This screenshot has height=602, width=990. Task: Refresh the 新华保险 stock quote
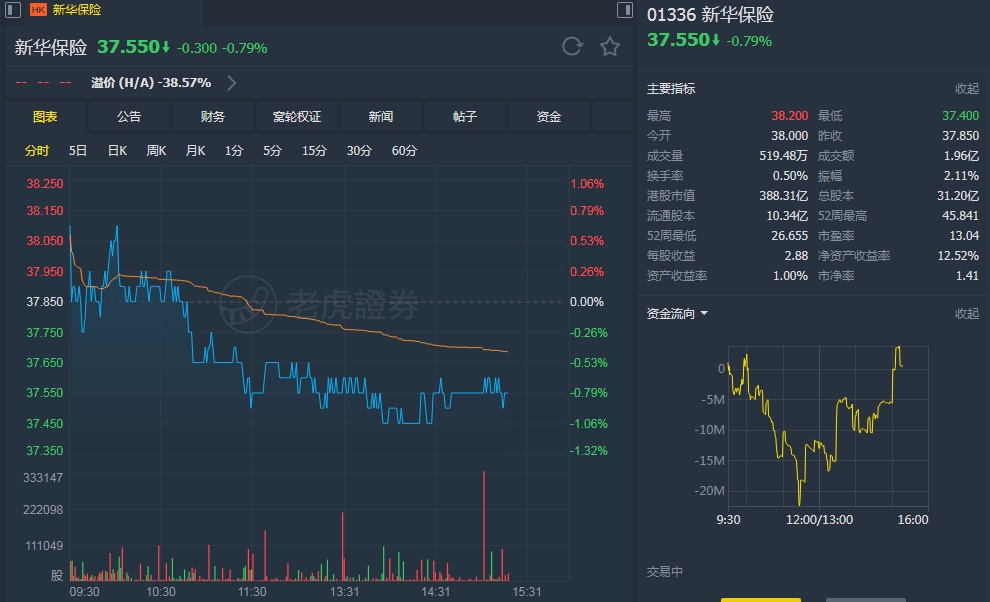(572, 46)
